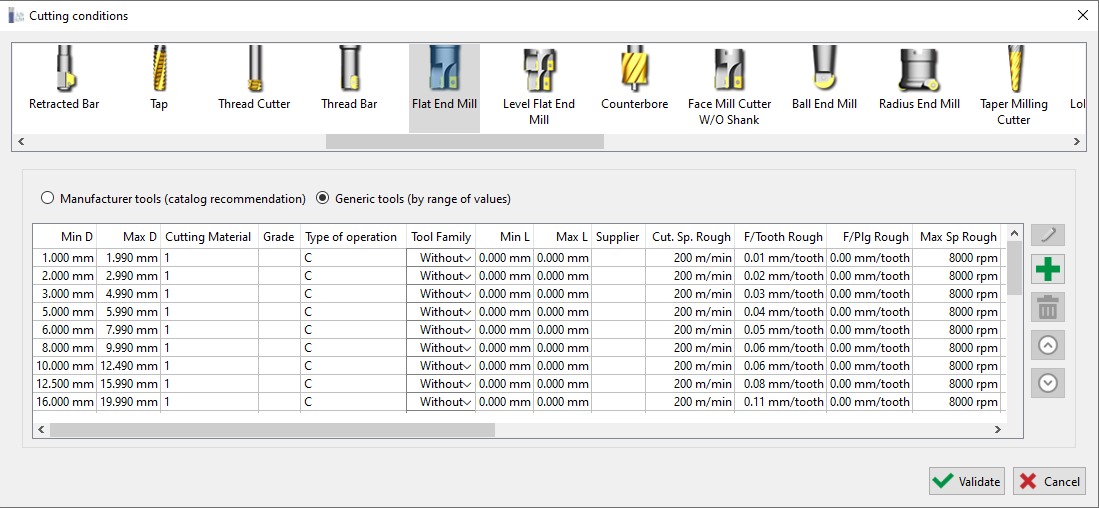The height and width of the screenshot is (508, 1099).
Task: Click the tool list horizontal scrollbar thumb
Action: 464,142
